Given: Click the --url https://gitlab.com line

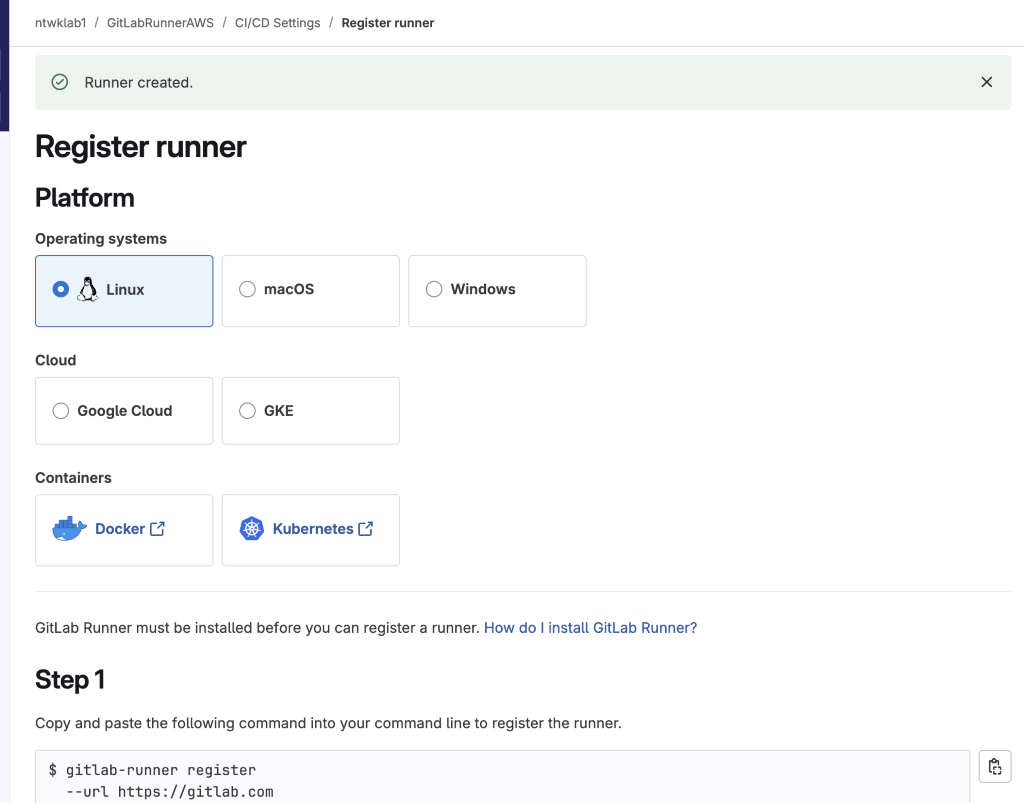Looking at the screenshot, I should 170,792.
